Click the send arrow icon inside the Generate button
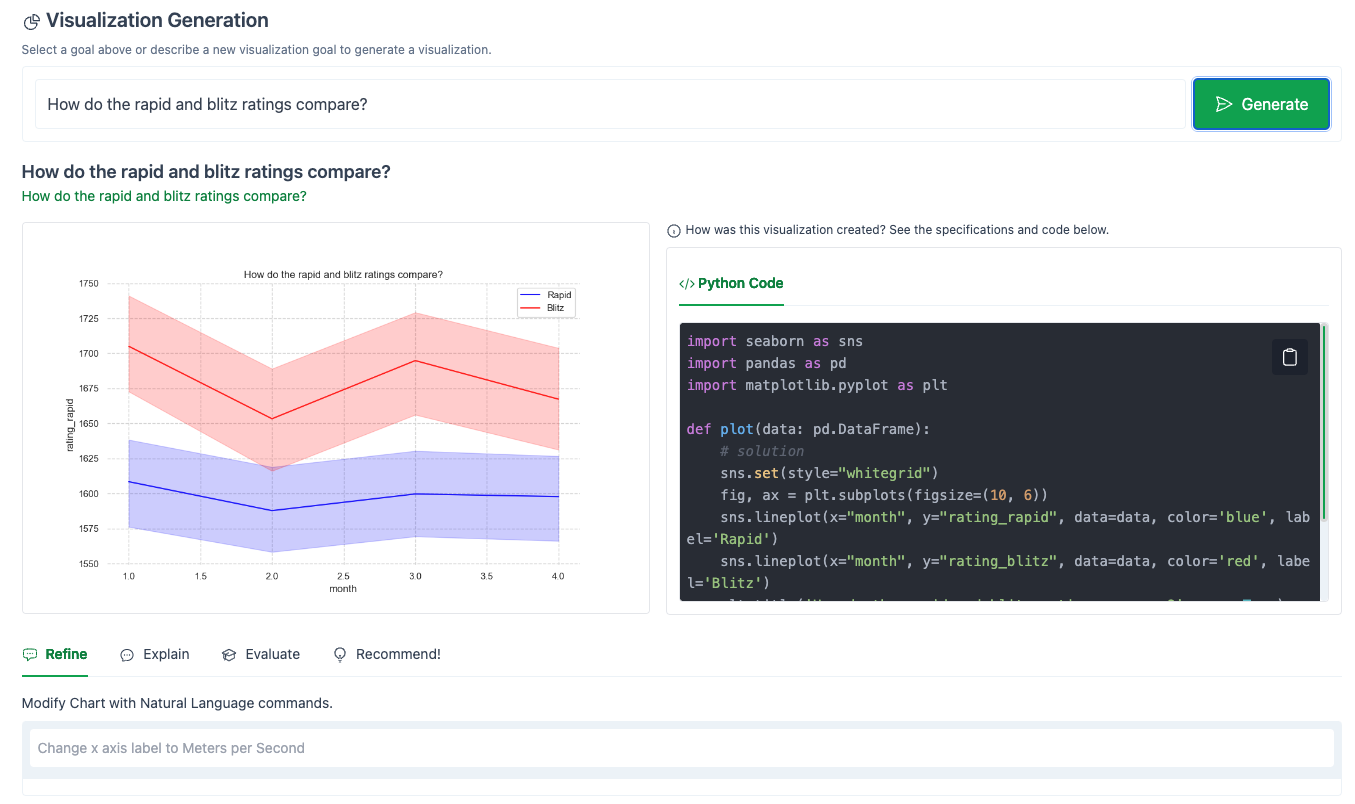Image resolution: width=1355 pixels, height=804 pixels. pos(1224,103)
